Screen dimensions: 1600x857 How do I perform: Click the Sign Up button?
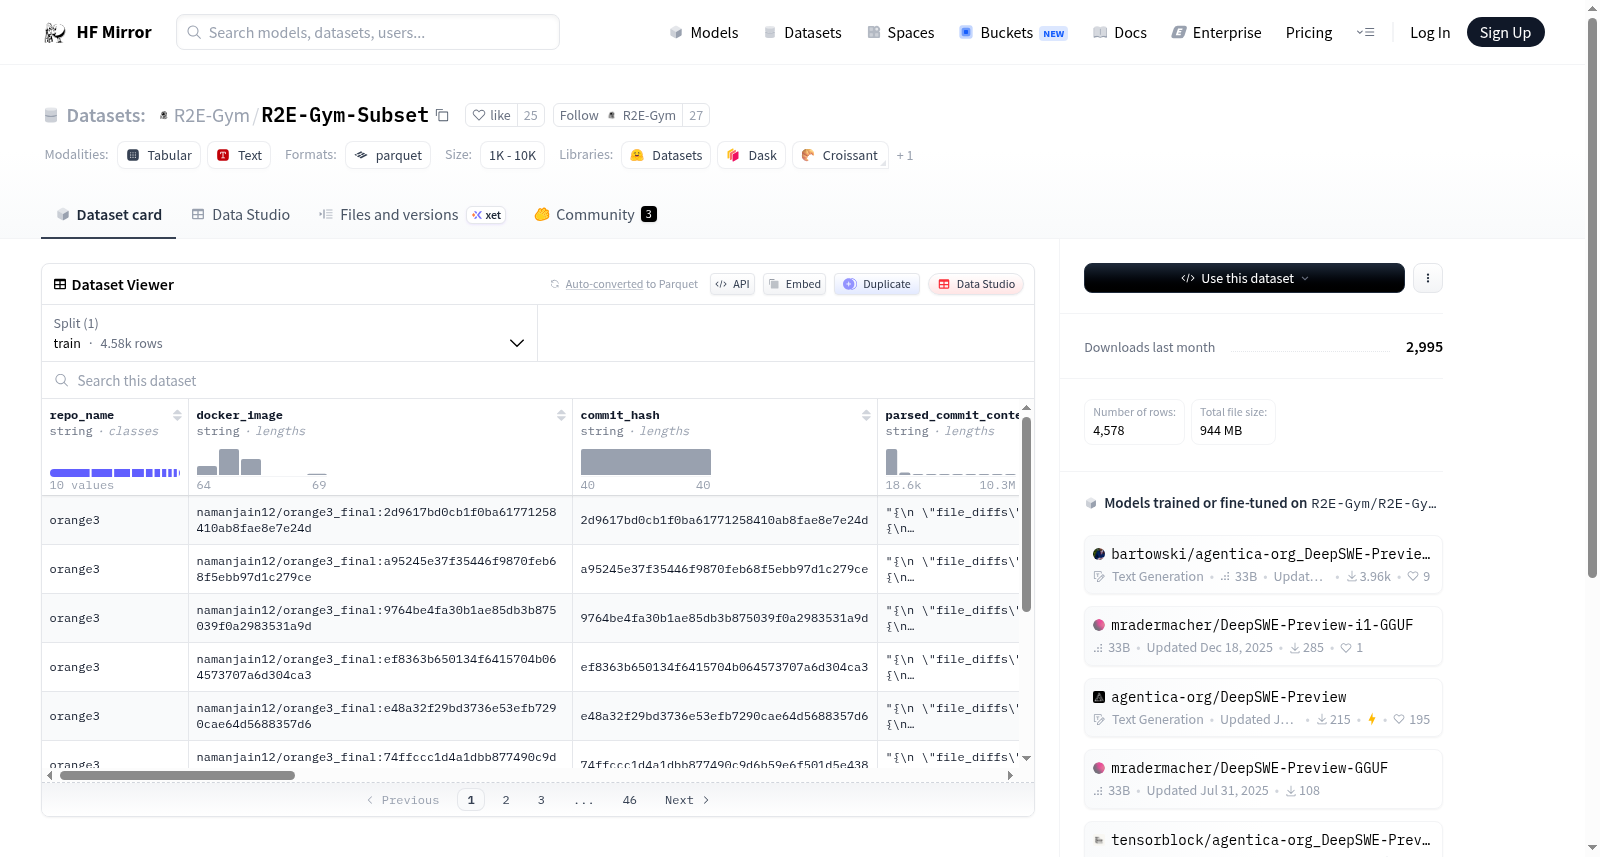[1505, 32]
